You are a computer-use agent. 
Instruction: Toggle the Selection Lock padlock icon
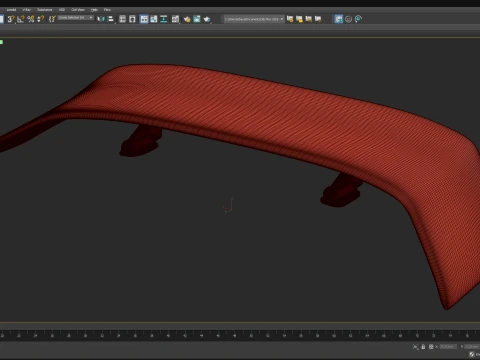[423, 347]
